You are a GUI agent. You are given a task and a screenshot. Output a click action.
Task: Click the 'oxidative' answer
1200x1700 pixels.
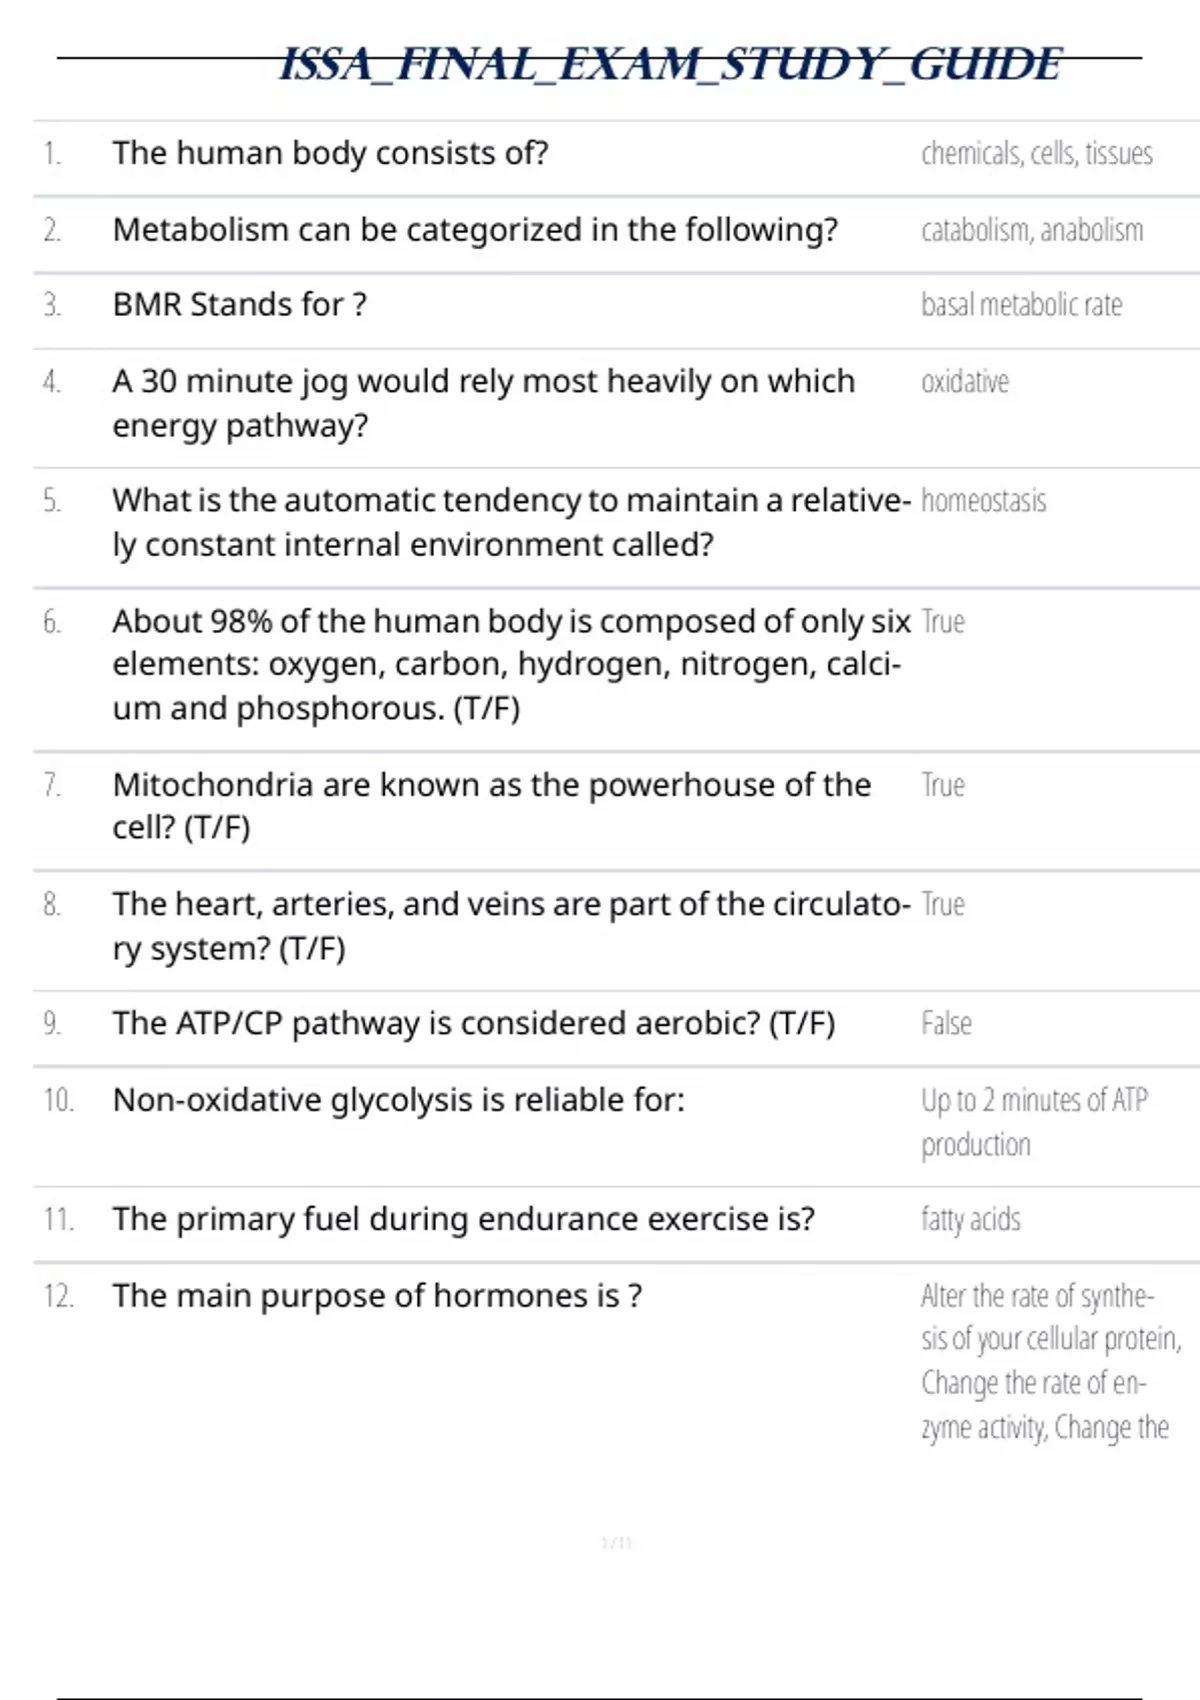(965, 381)
